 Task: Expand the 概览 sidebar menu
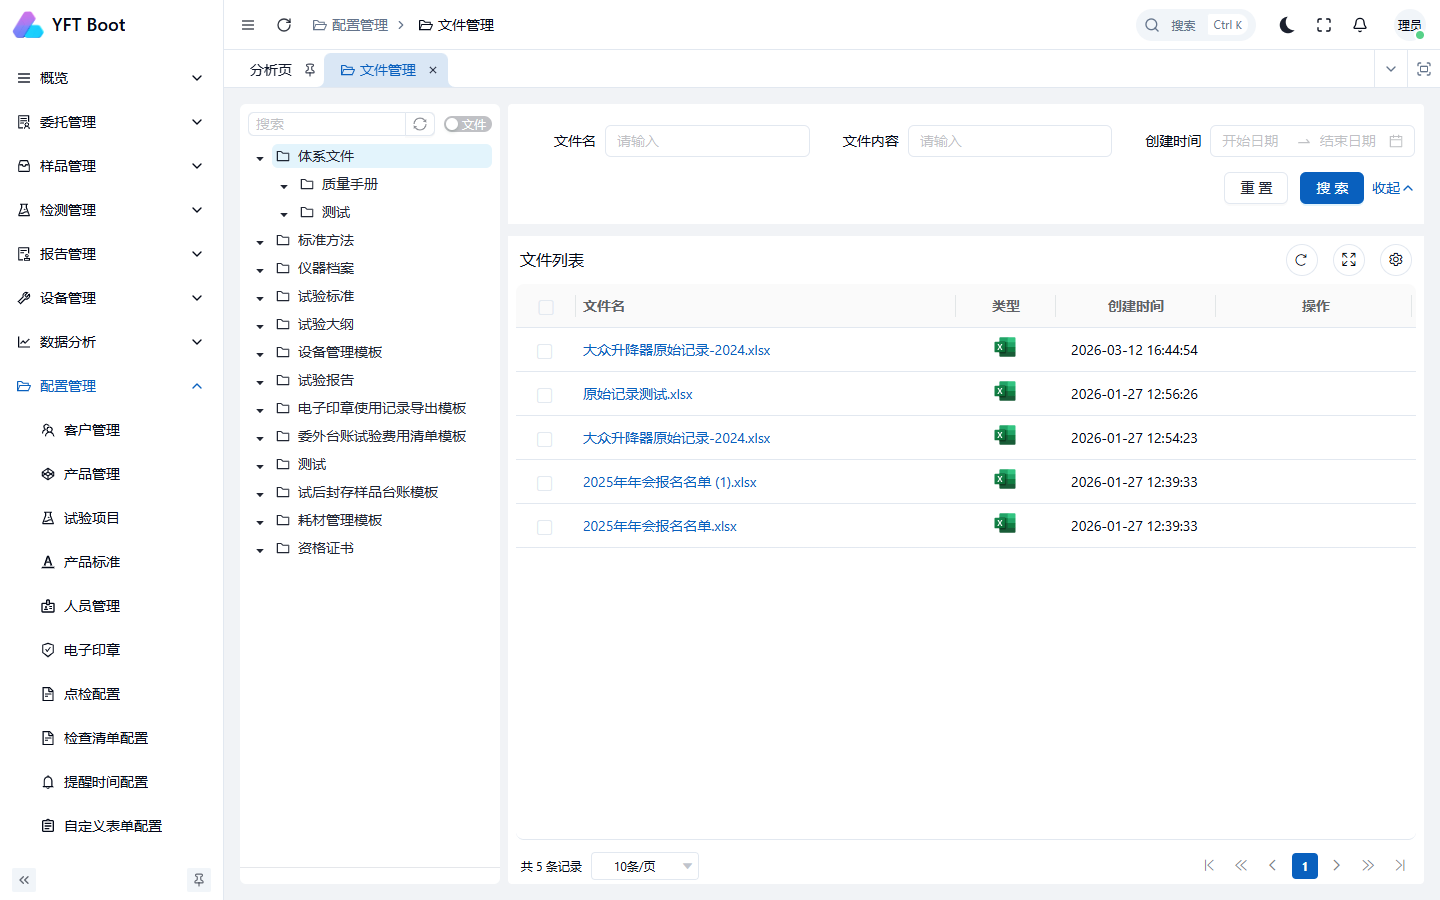(111, 78)
